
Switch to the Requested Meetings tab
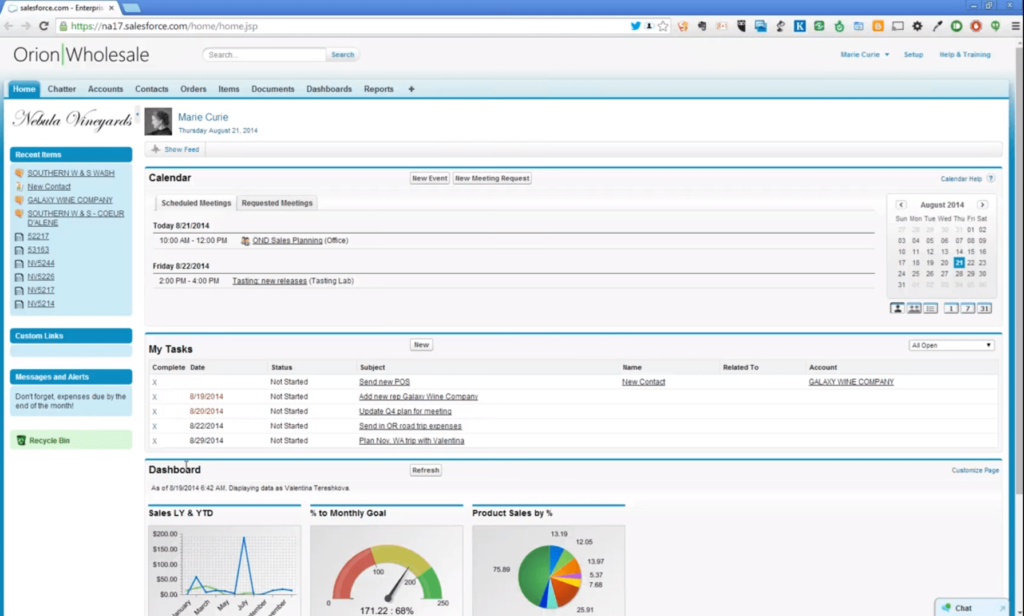point(277,203)
